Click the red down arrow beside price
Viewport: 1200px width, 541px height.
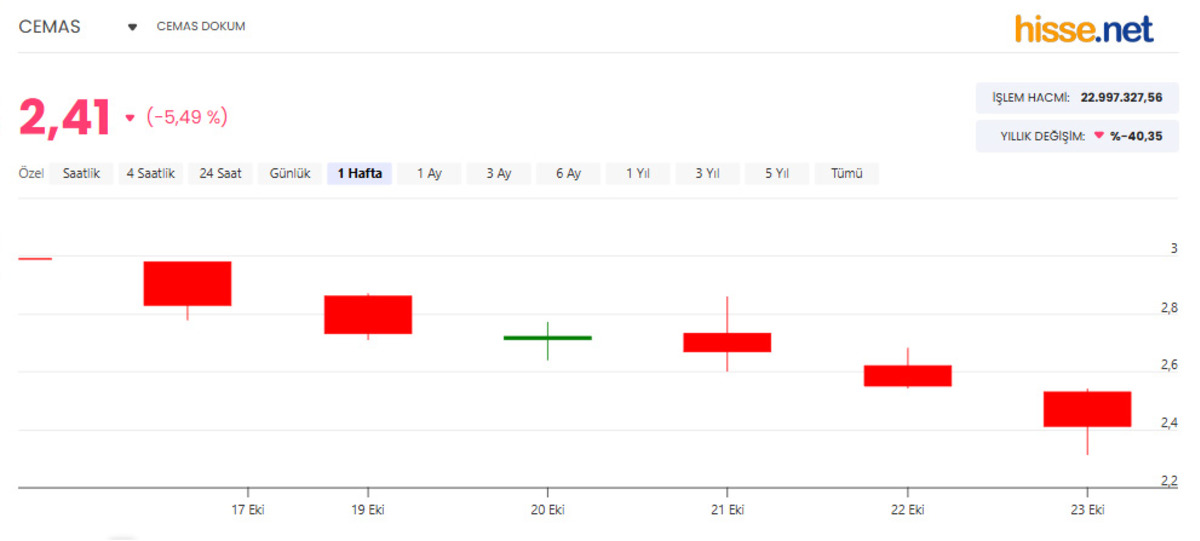point(129,118)
